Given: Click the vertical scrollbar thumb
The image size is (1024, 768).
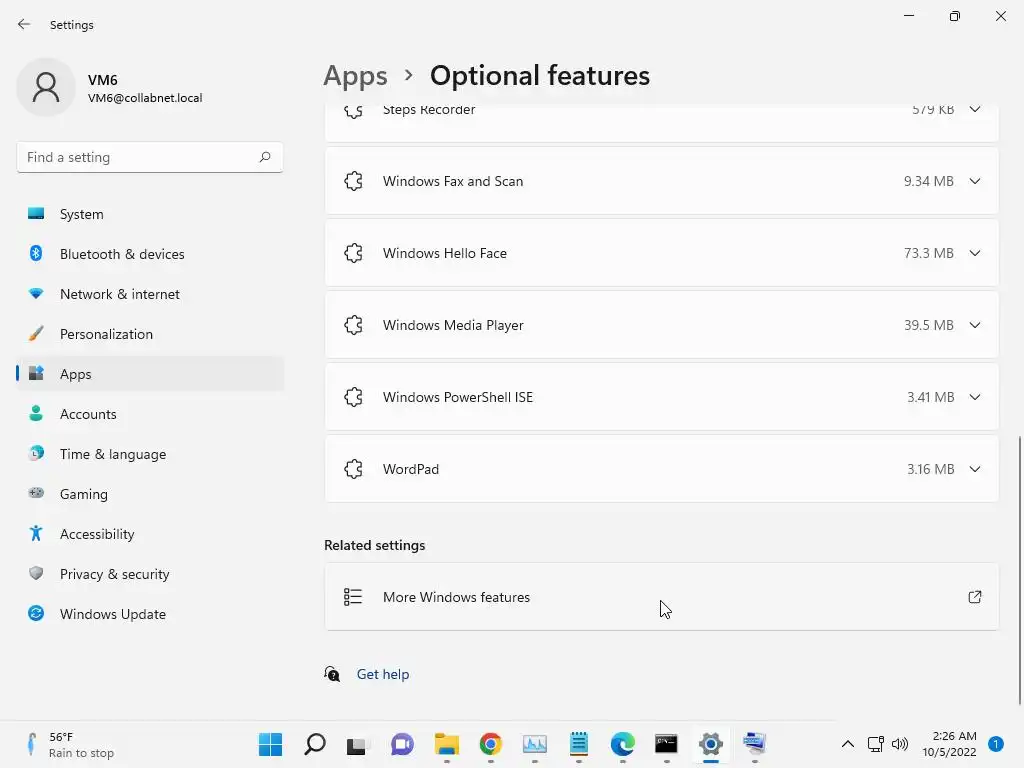Looking at the screenshot, I should (x=1019, y=571).
